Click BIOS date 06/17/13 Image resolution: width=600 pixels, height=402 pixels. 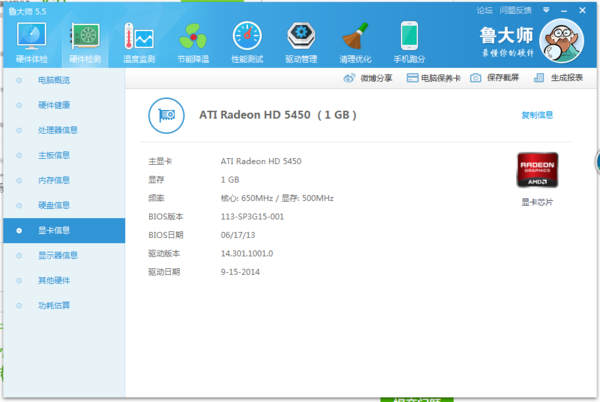pos(238,235)
